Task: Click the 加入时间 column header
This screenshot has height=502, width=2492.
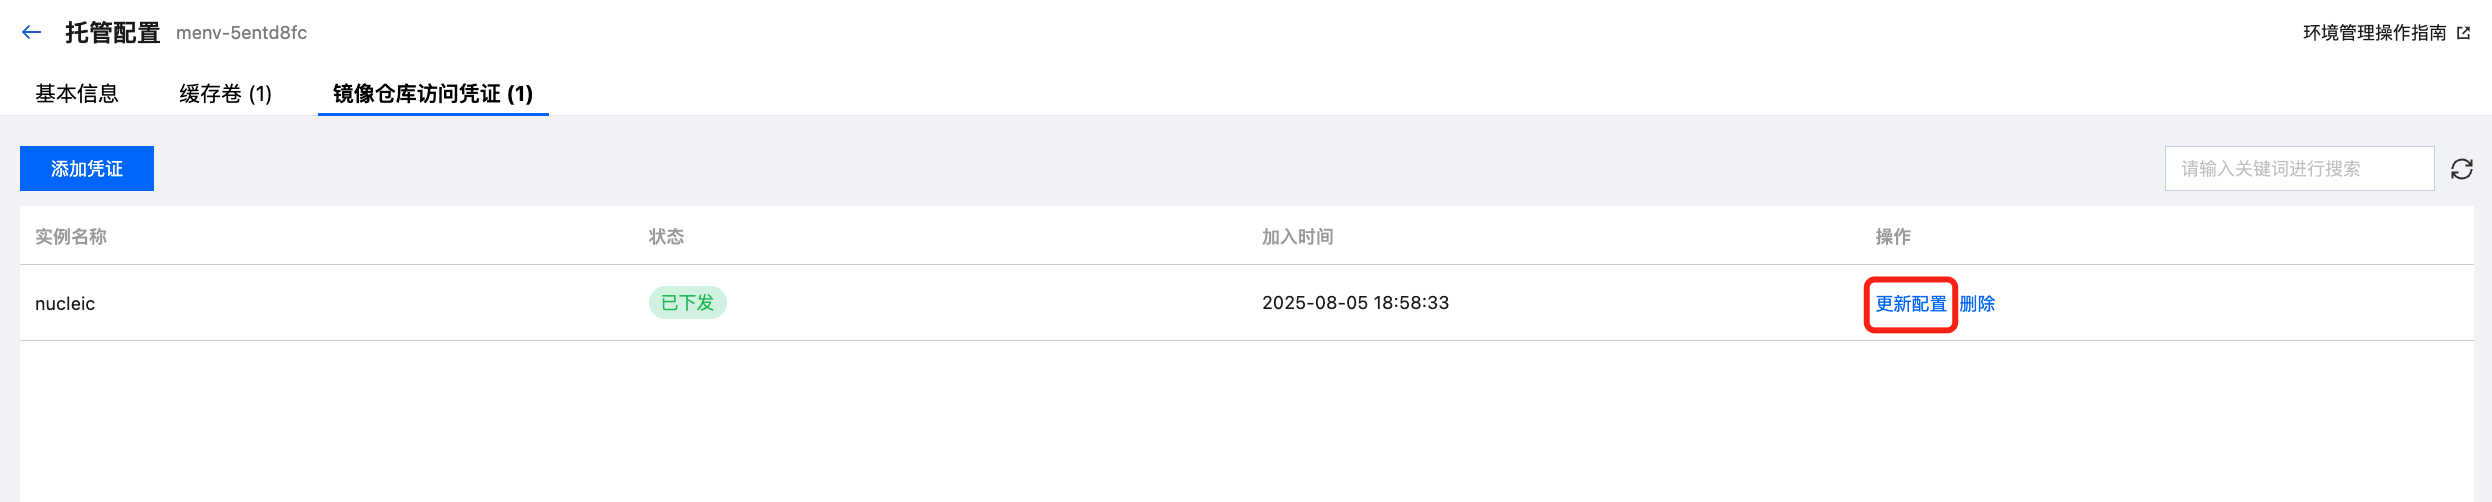Action: (x=1297, y=237)
